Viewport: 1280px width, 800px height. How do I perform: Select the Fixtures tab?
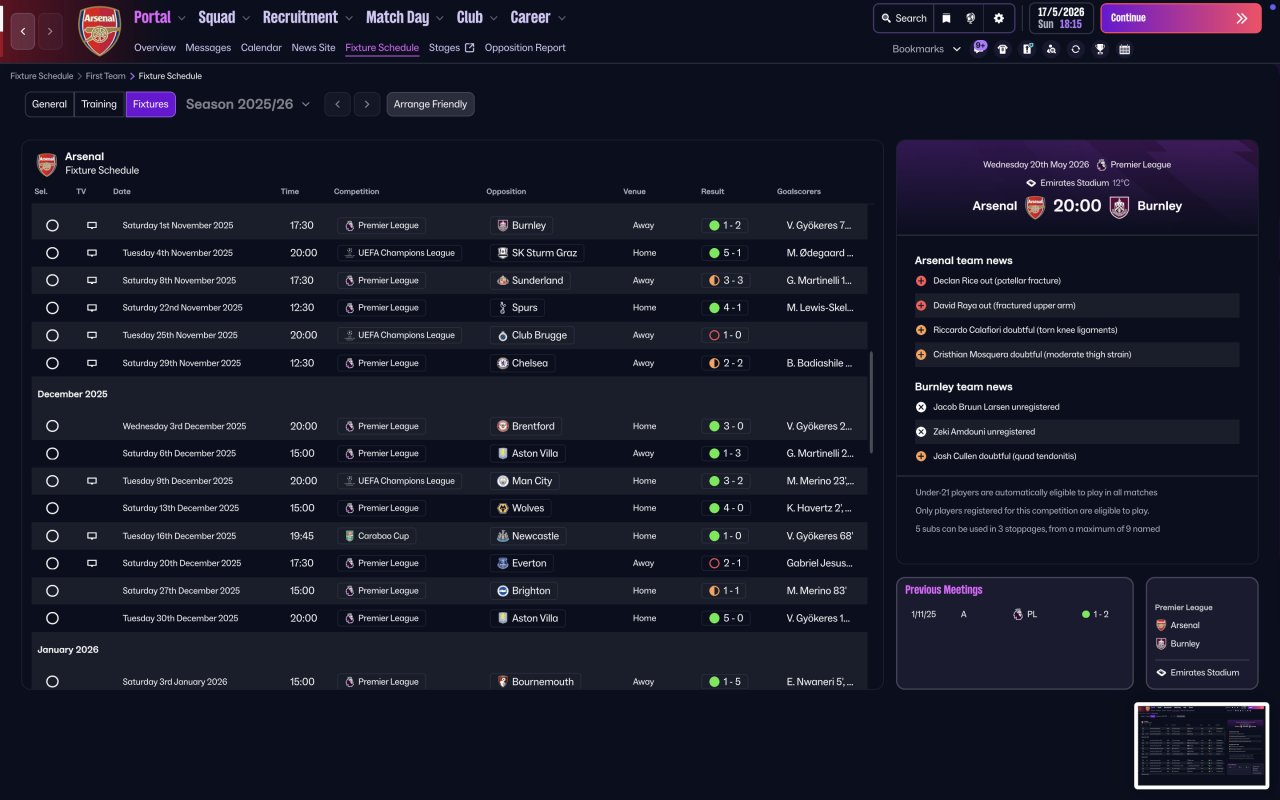click(151, 104)
